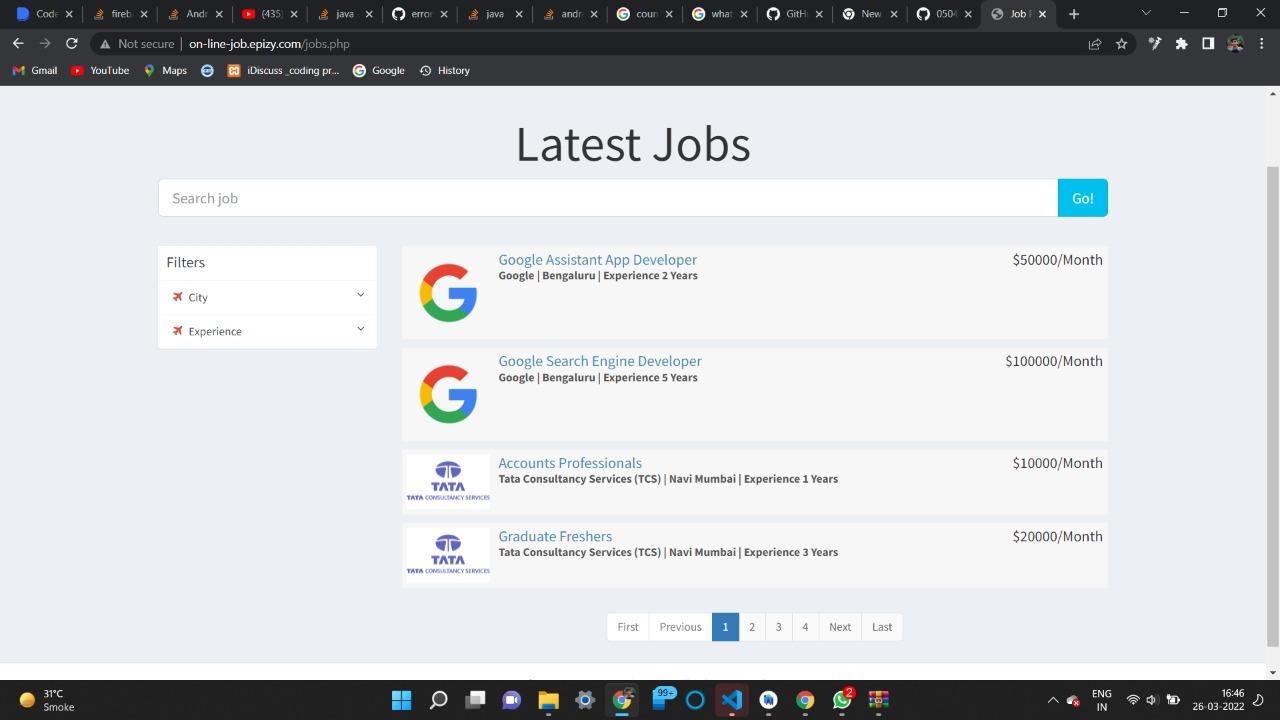The image size is (1280, 720).
Task: Open the Google bookmark
Action: click(x=378, y=71)
